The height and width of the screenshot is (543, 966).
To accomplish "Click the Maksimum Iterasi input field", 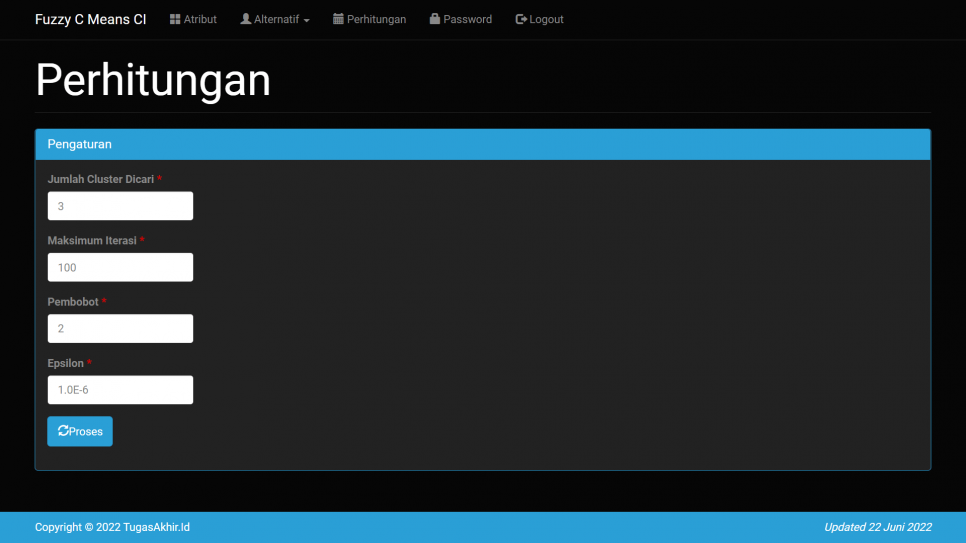I will point(120,267).
